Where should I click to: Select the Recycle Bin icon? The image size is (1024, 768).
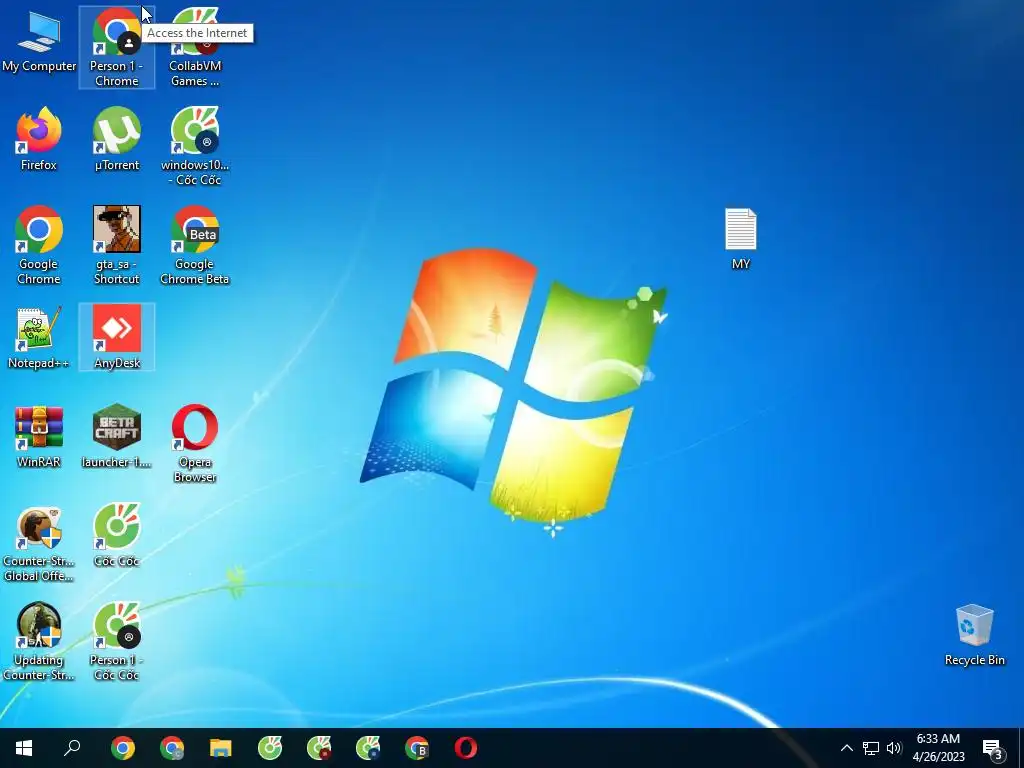[x=974, y=635]
